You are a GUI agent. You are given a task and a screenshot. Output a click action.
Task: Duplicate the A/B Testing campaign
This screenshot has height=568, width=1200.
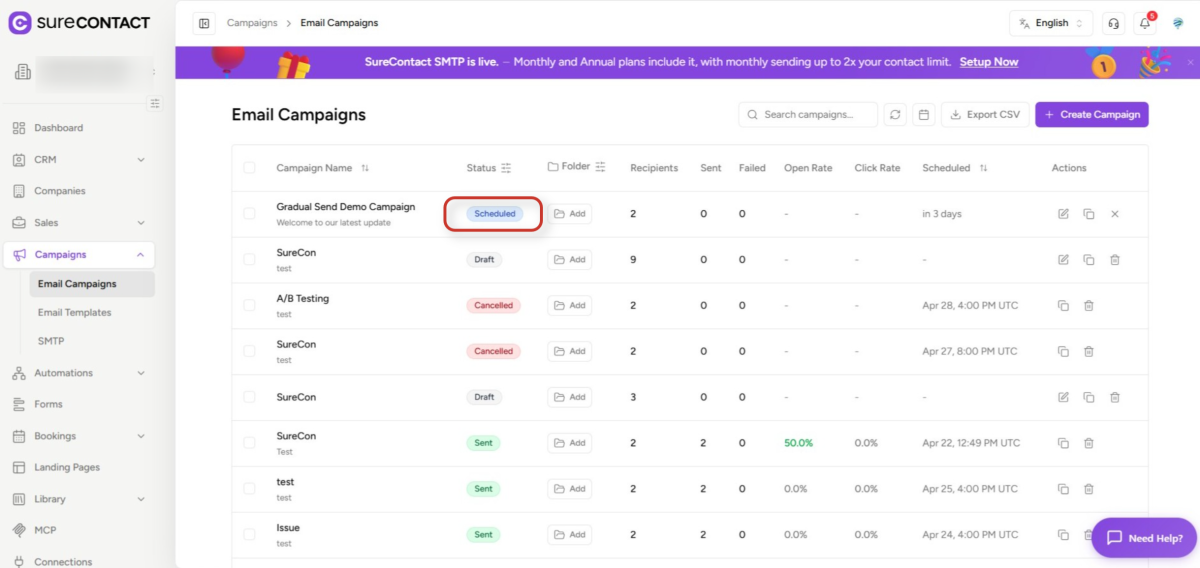click(1063, 306)
